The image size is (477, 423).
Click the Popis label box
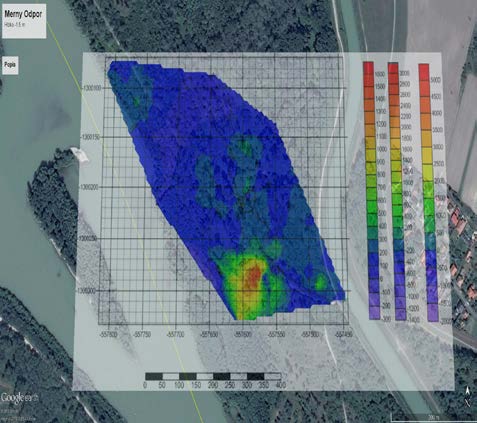pyautogui.click(x=10, y=65)
